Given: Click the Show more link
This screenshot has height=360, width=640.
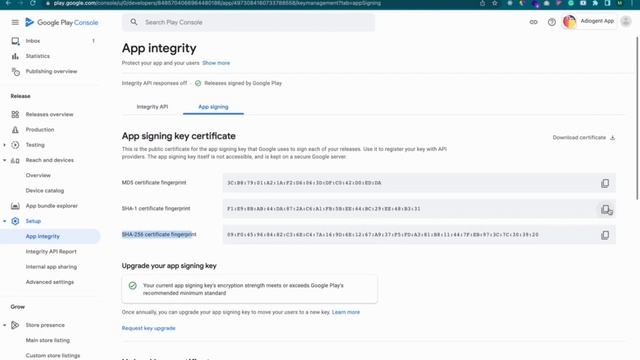Looking at the screenshot, I should (x=216, y=63).
